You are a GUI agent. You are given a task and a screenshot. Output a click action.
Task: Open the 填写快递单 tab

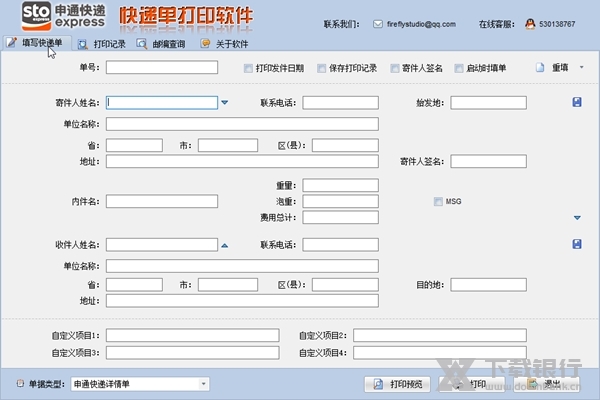click(37, 43)
